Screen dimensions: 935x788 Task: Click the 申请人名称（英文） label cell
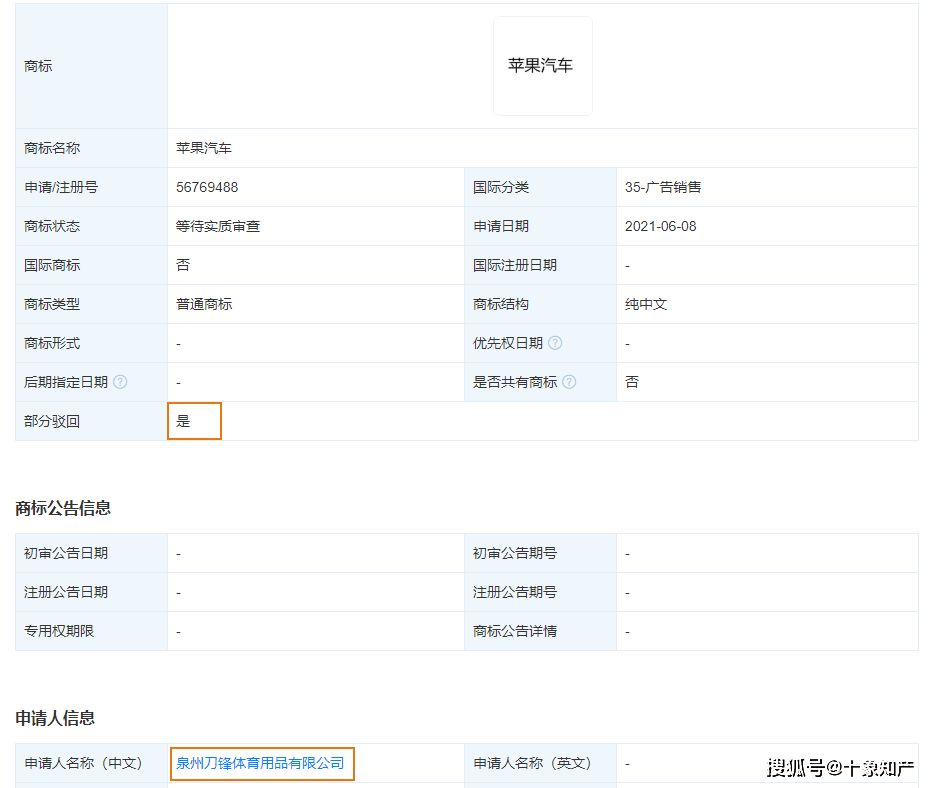pyautogui.click(x=540, y=763)
